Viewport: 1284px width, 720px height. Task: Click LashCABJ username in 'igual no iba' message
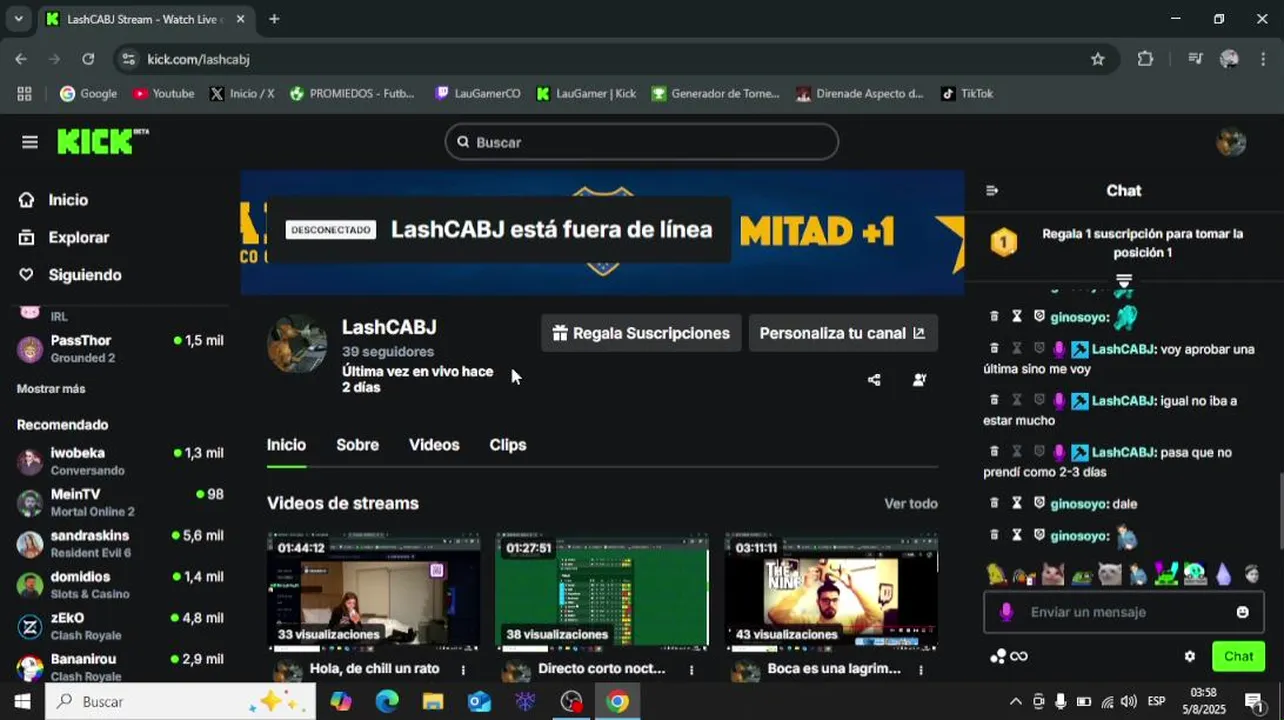coord(1124,401)
